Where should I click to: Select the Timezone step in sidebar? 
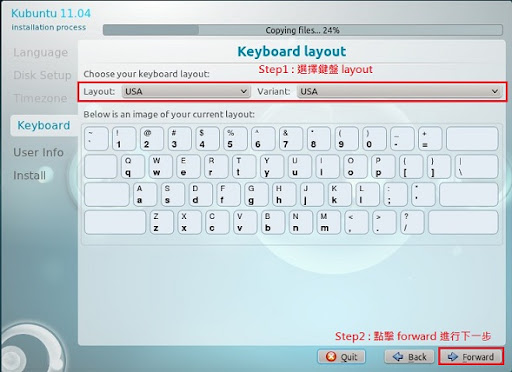point(40,98)
